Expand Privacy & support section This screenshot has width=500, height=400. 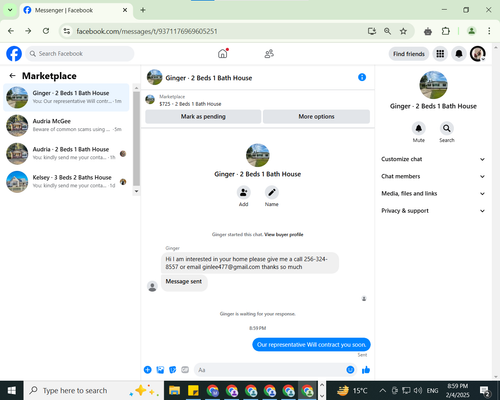pos(433,211)
